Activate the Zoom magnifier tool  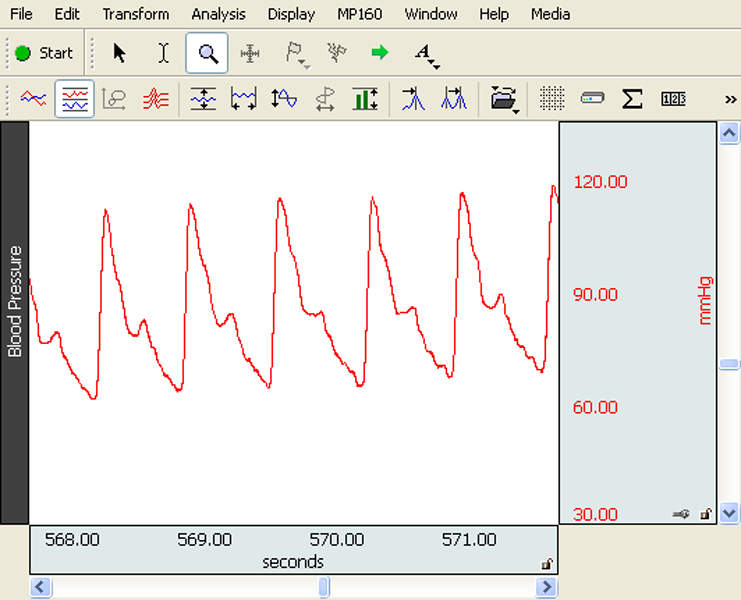click(x=207, y=53)
